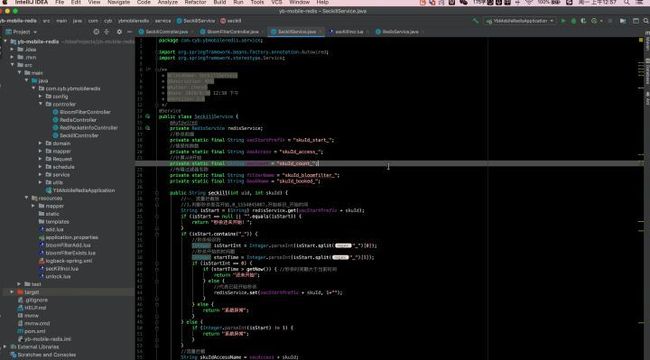Screen dimensions: 650x360
Task: Expand the domain package
Action: (41, 144)
